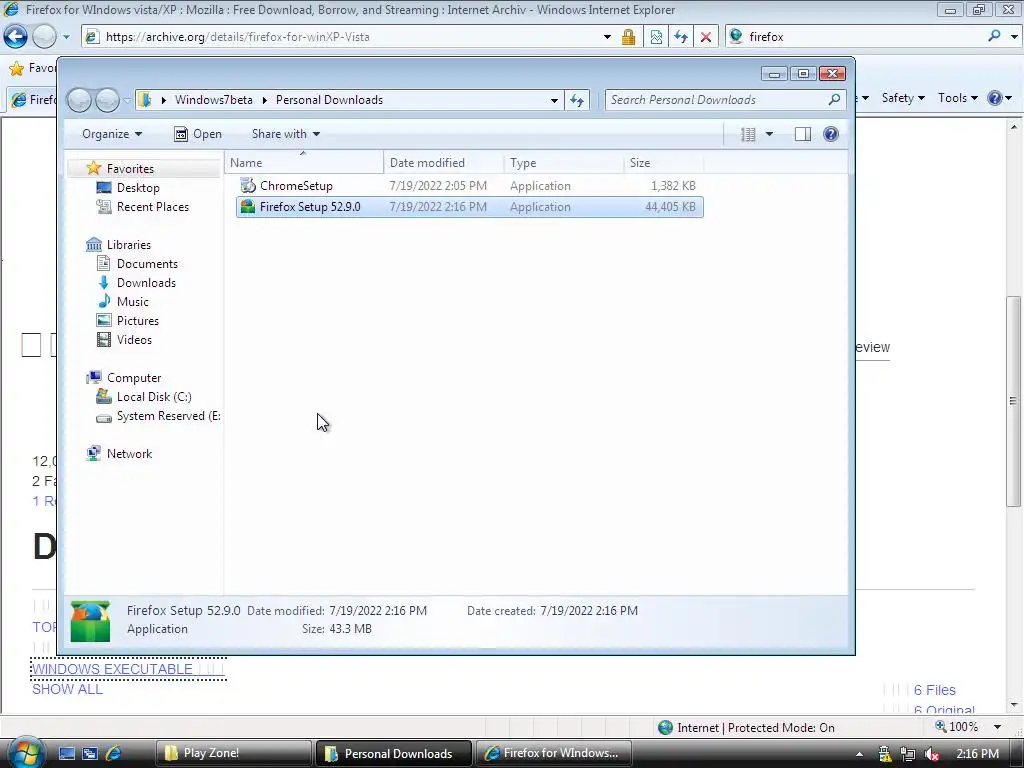
Task: Click the muted volume tray icon
Action: pyautogui.click(x=932, y=754)
